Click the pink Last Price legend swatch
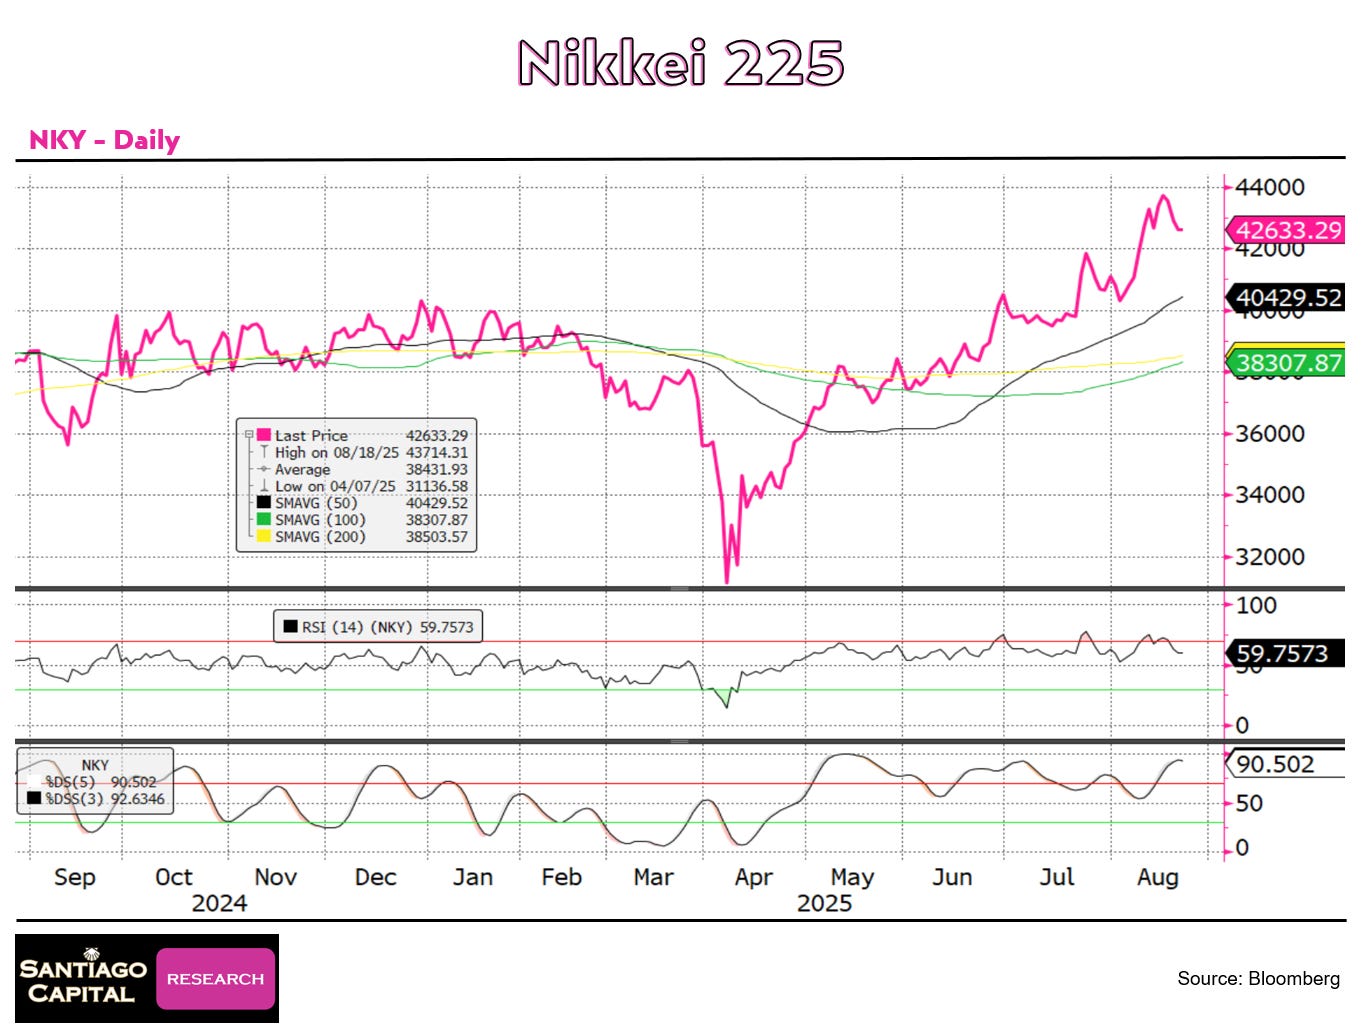The width and height of the screenshot is (1372, 1029). click(264, 436)
